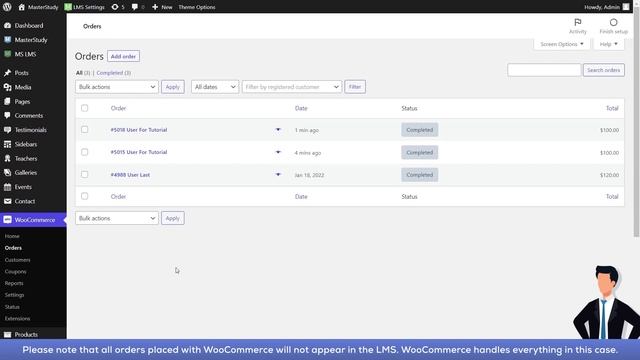Click the Admin avatar in admin bar
This screenshot has width=640, height=360.
coord(626,7)
